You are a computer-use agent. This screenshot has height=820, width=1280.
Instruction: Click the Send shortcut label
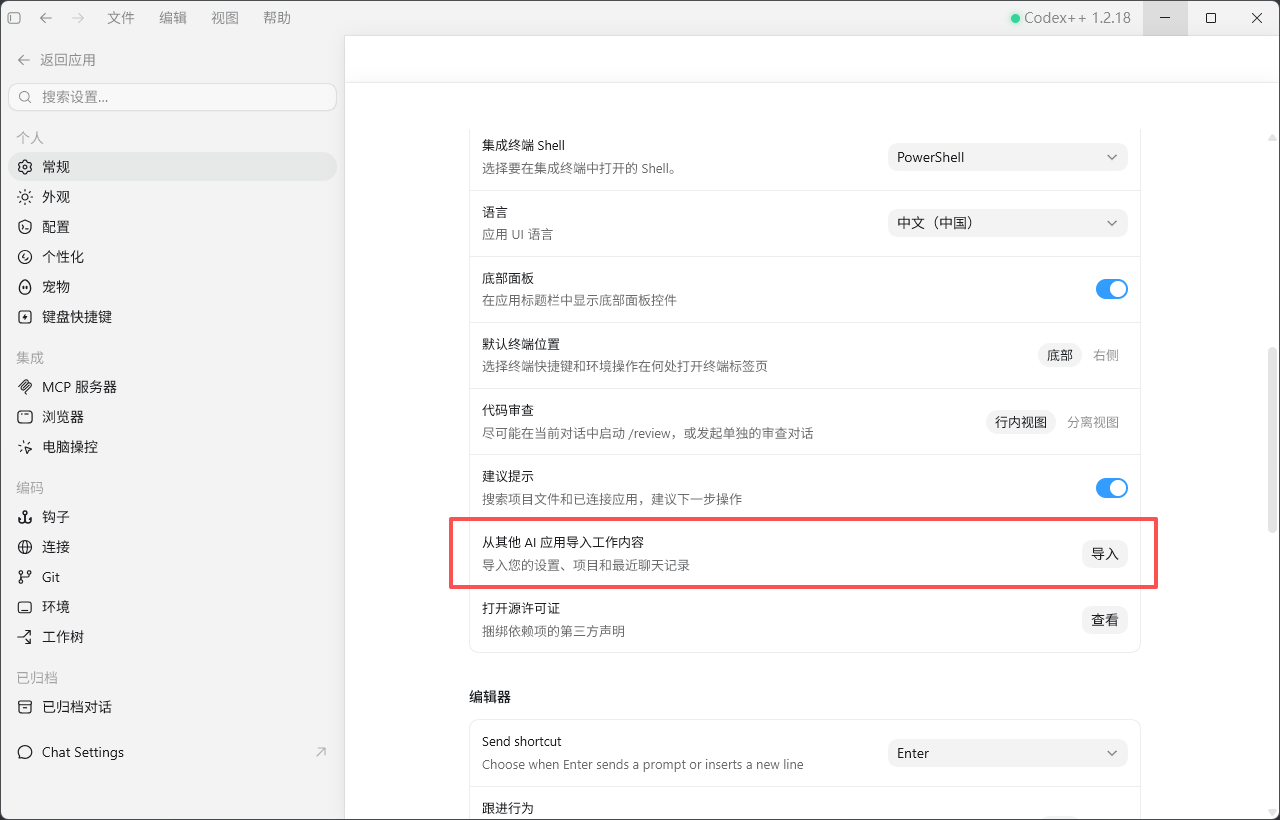point(522,742)
